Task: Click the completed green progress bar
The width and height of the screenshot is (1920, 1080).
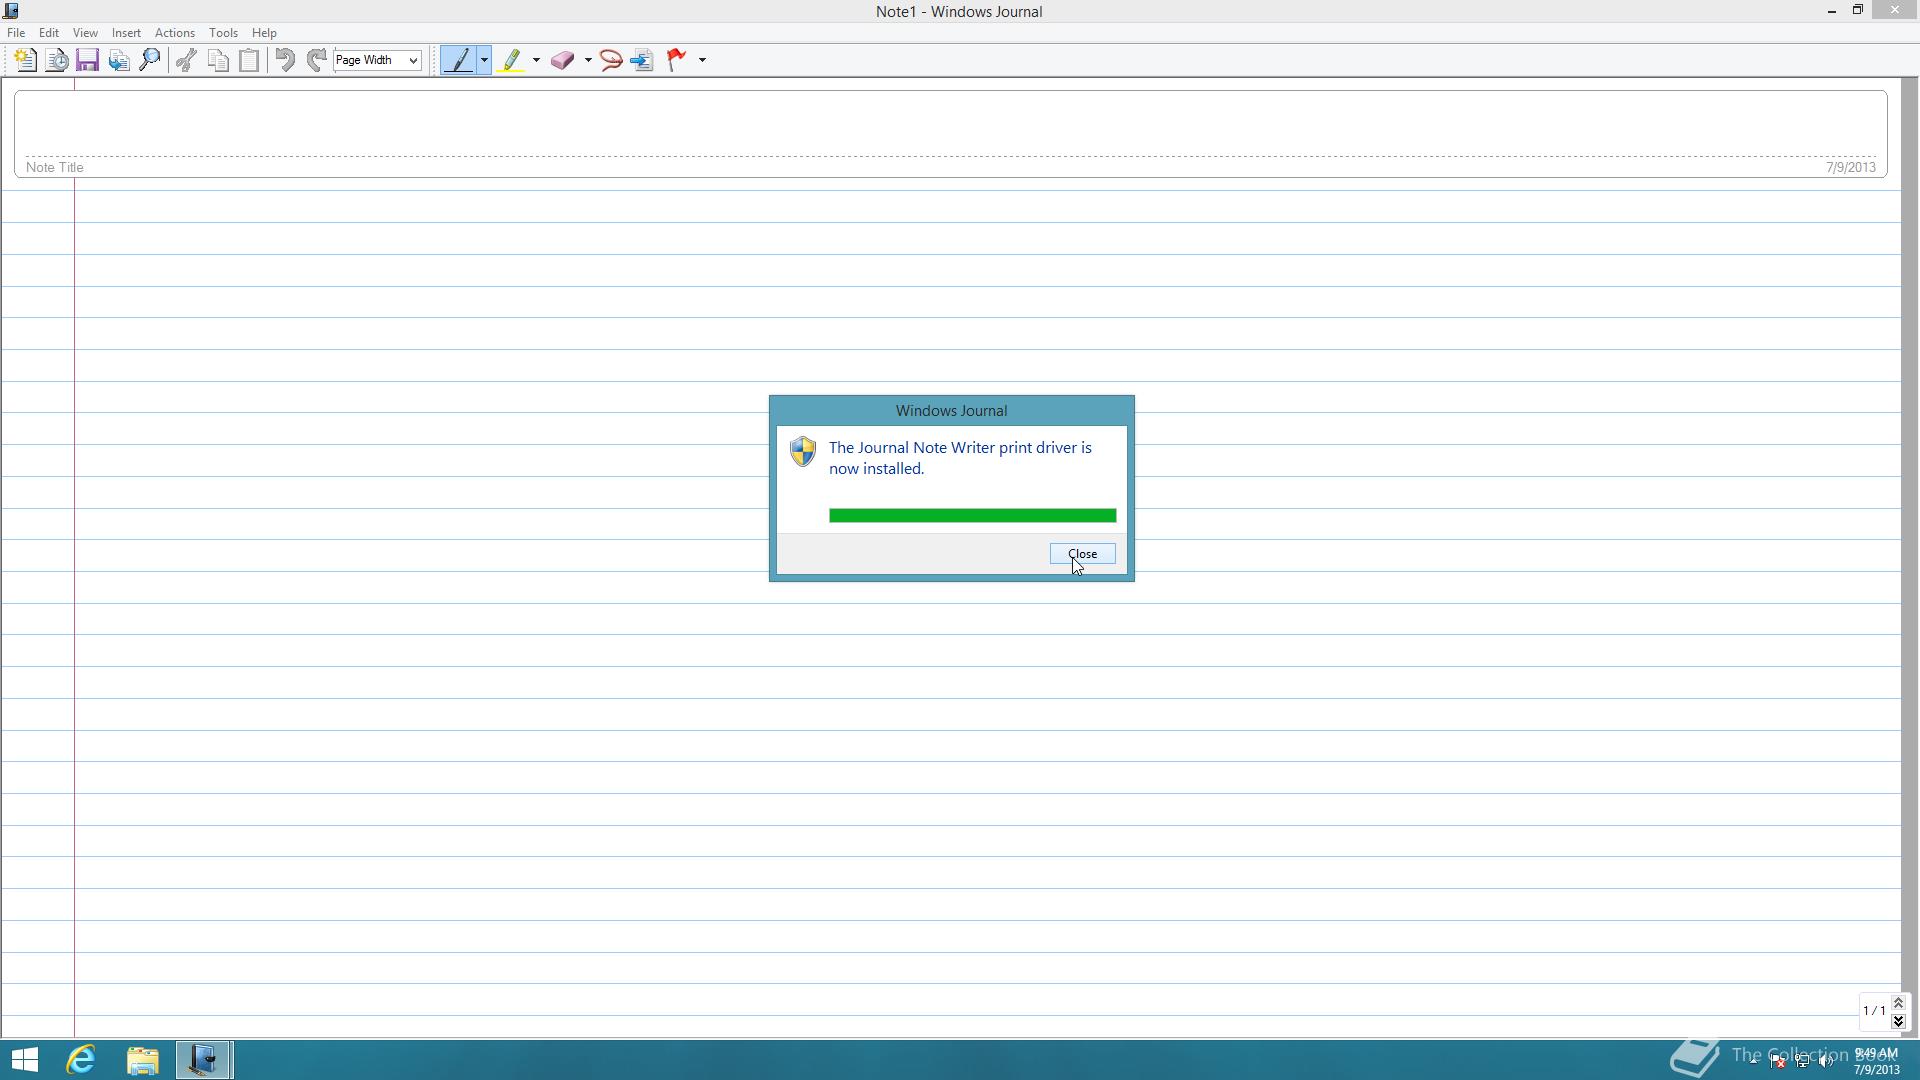Action: pyautogui.click(x=972, y=516)
